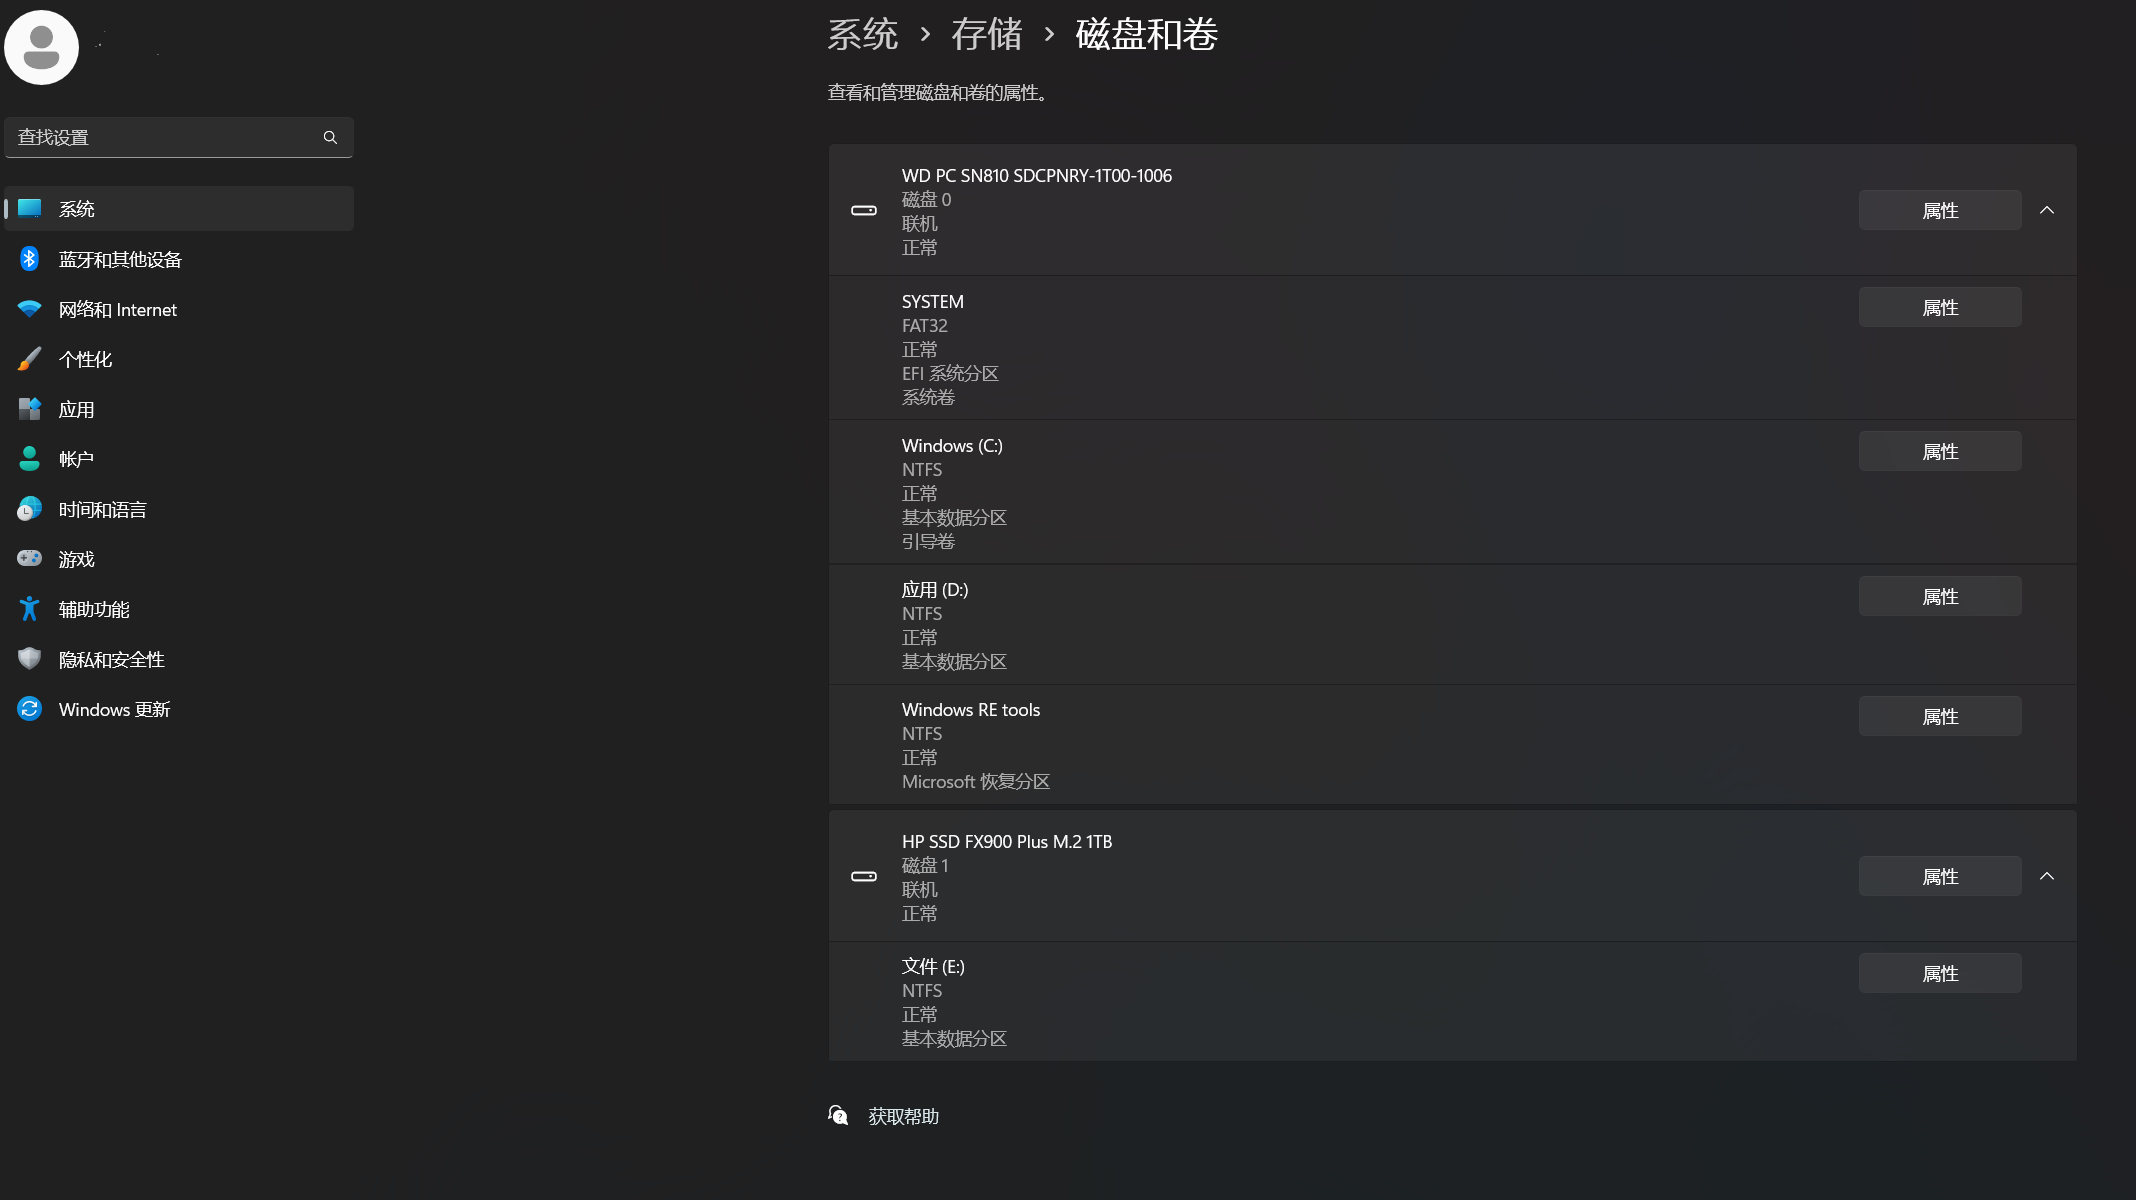2136x1200 pixels.
Task: Select the Privacy and security shield icon
Action: tap(30, 659)
